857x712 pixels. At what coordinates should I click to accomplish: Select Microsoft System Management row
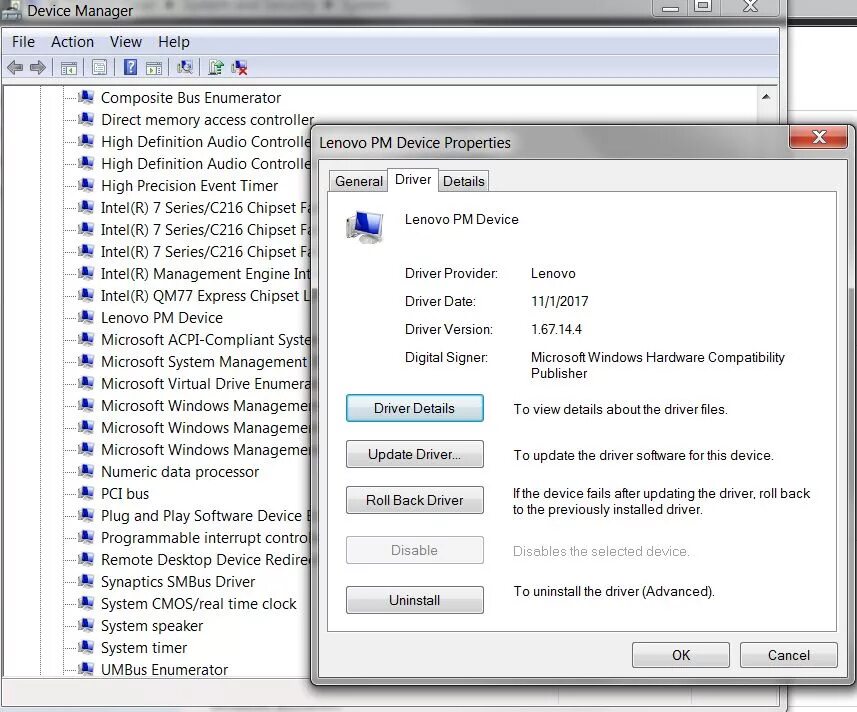205,361
